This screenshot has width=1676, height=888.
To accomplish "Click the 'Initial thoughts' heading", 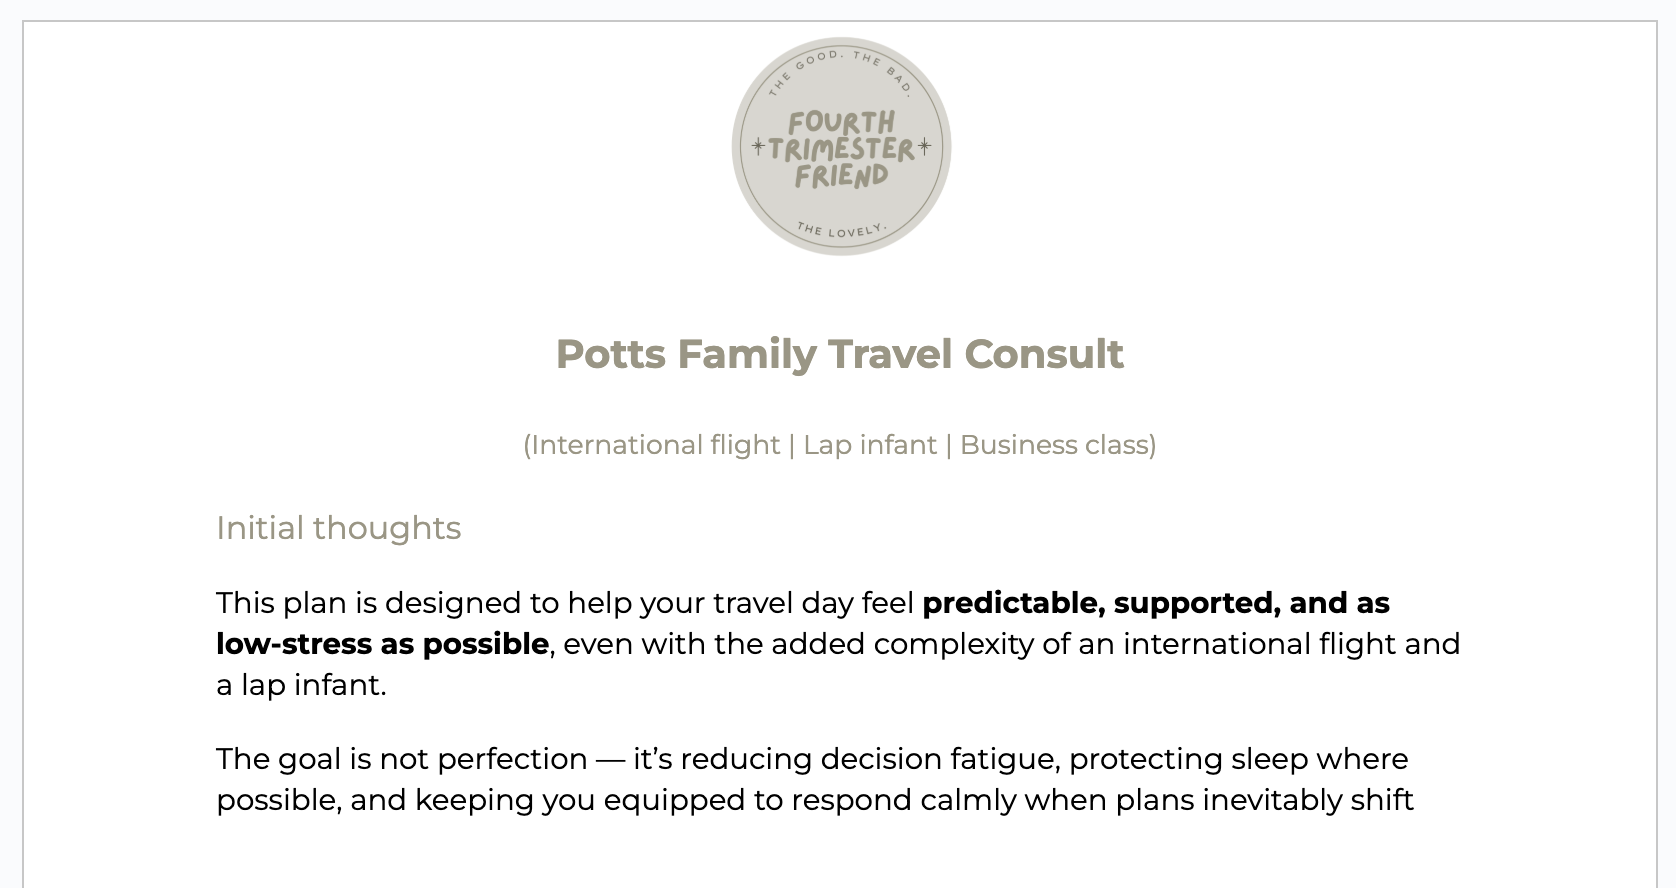I will (338, 528).
